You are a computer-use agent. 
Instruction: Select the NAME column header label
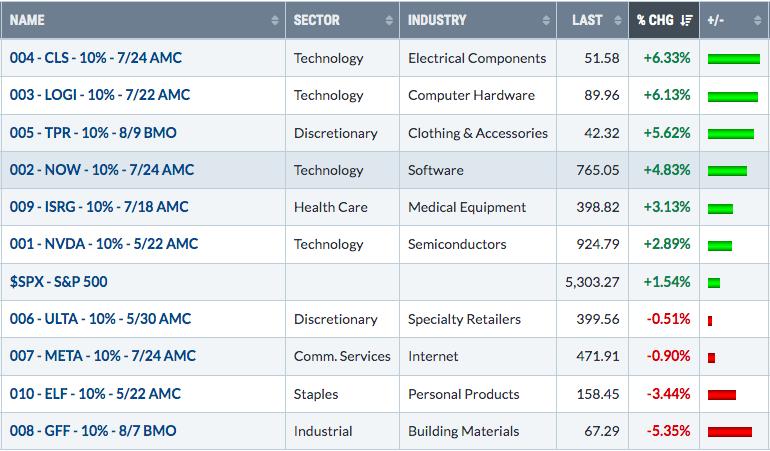pyautogui.click(x=27, y=20)
